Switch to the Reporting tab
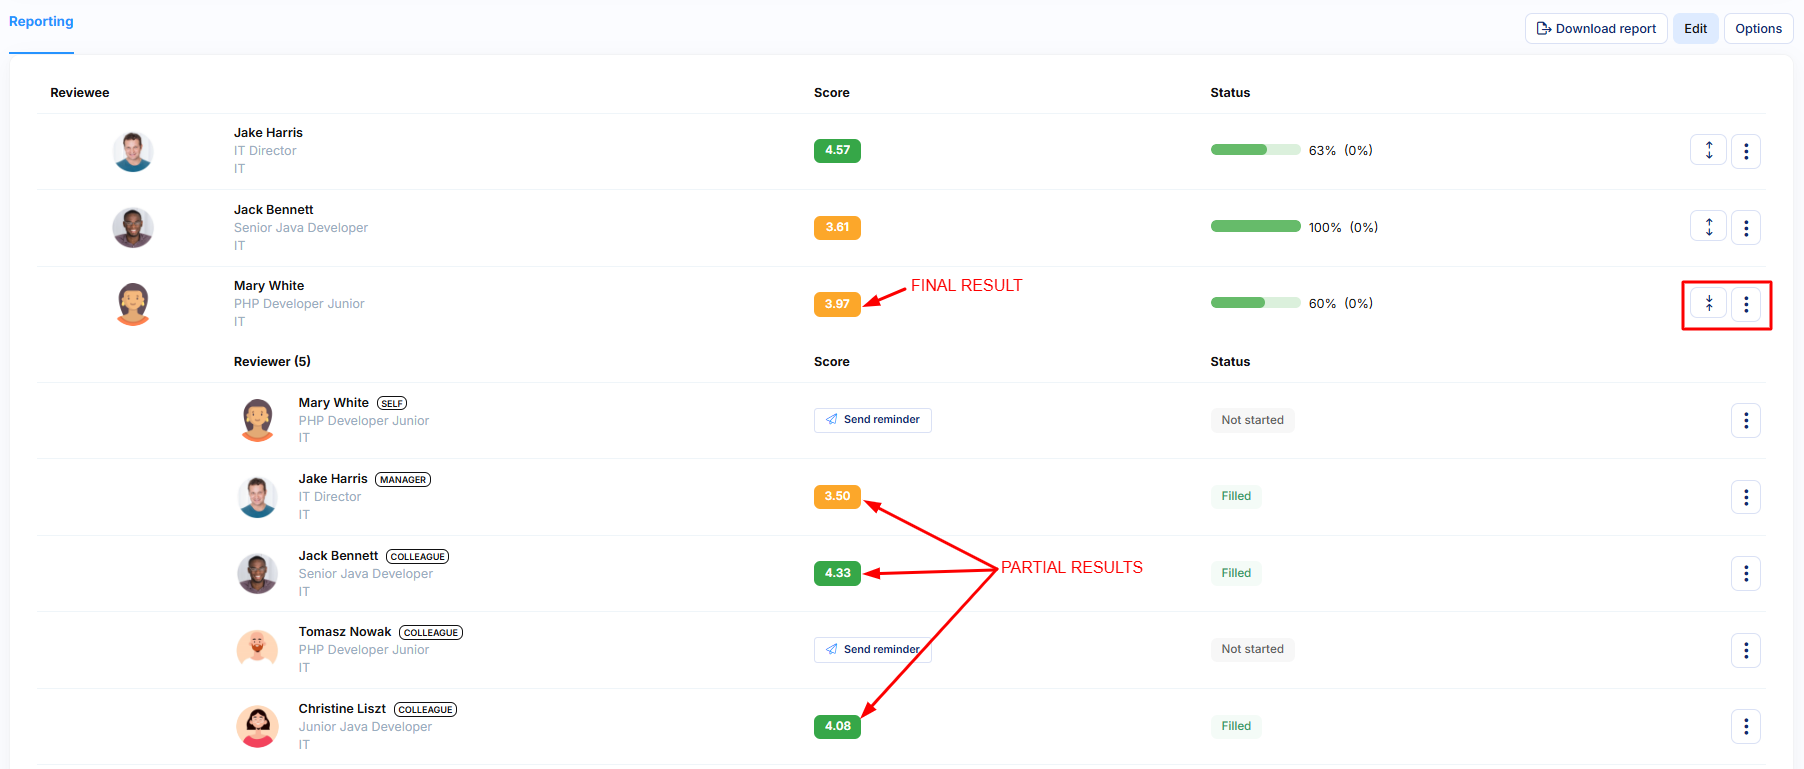 (x=41, y=22)
